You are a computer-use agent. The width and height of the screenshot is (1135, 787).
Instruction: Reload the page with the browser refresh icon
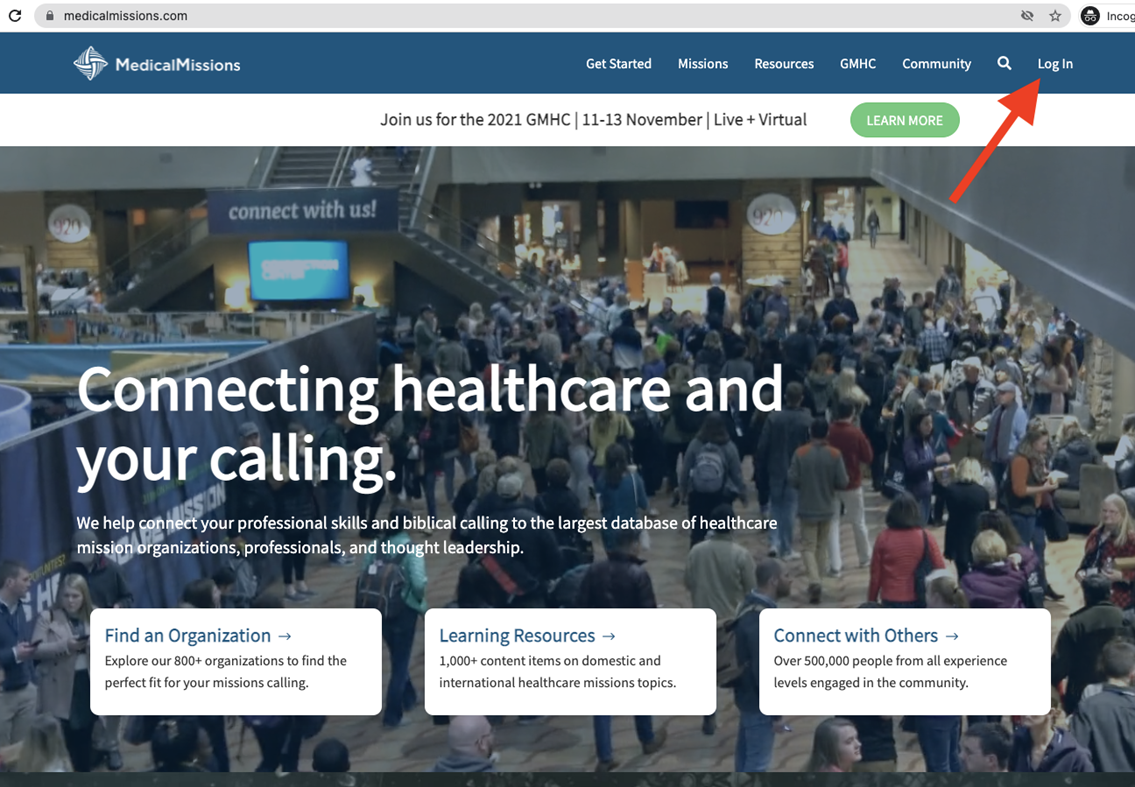click(x=15, y=16)
